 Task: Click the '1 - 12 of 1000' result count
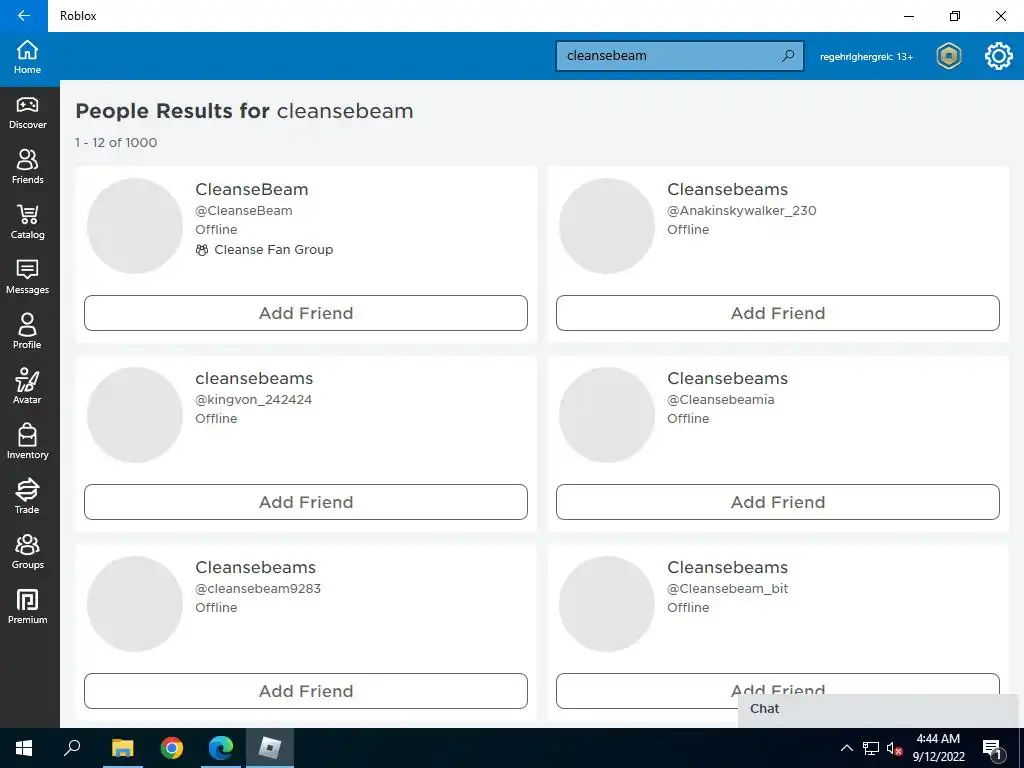(116, 142)
